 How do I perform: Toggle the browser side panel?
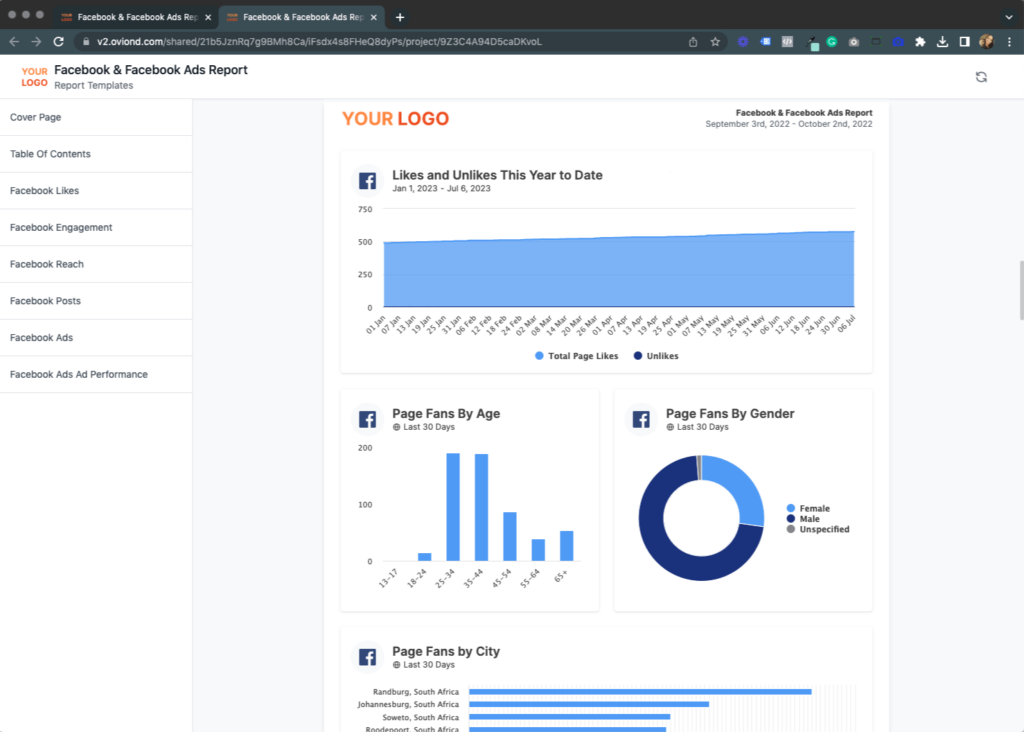tap(964, 42)
